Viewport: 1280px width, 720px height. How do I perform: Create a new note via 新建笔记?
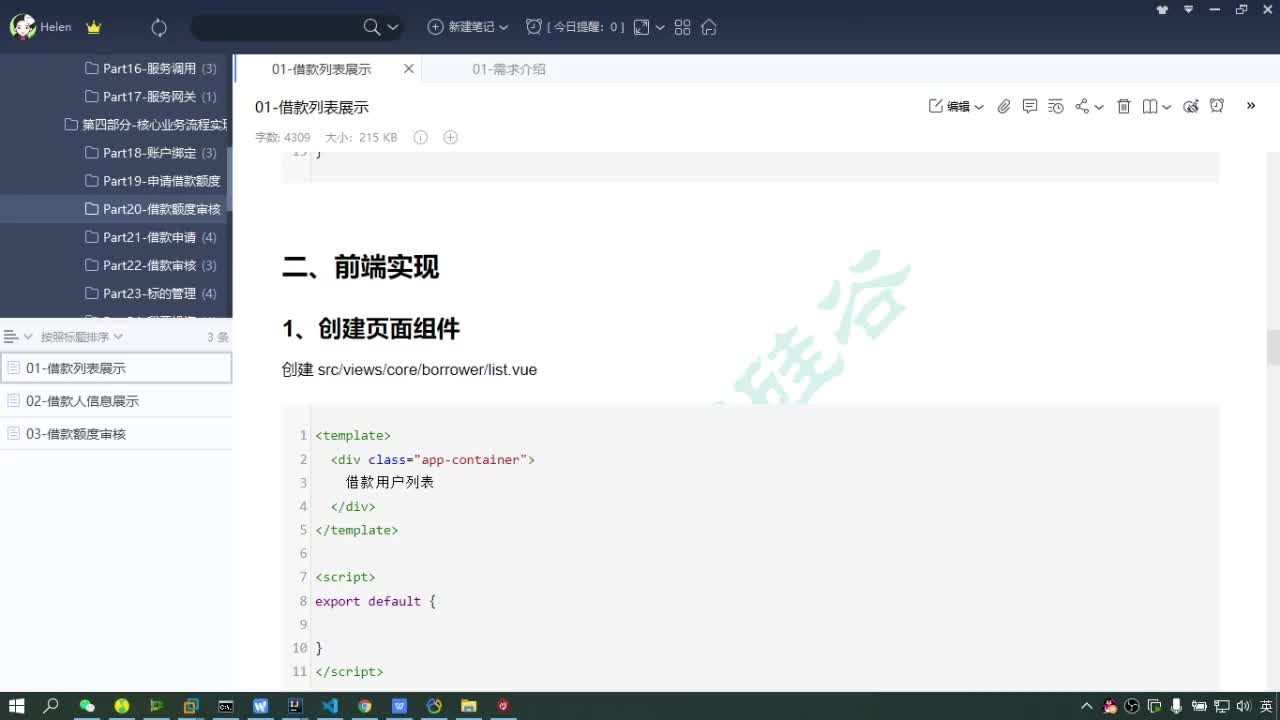coord(462,27)
